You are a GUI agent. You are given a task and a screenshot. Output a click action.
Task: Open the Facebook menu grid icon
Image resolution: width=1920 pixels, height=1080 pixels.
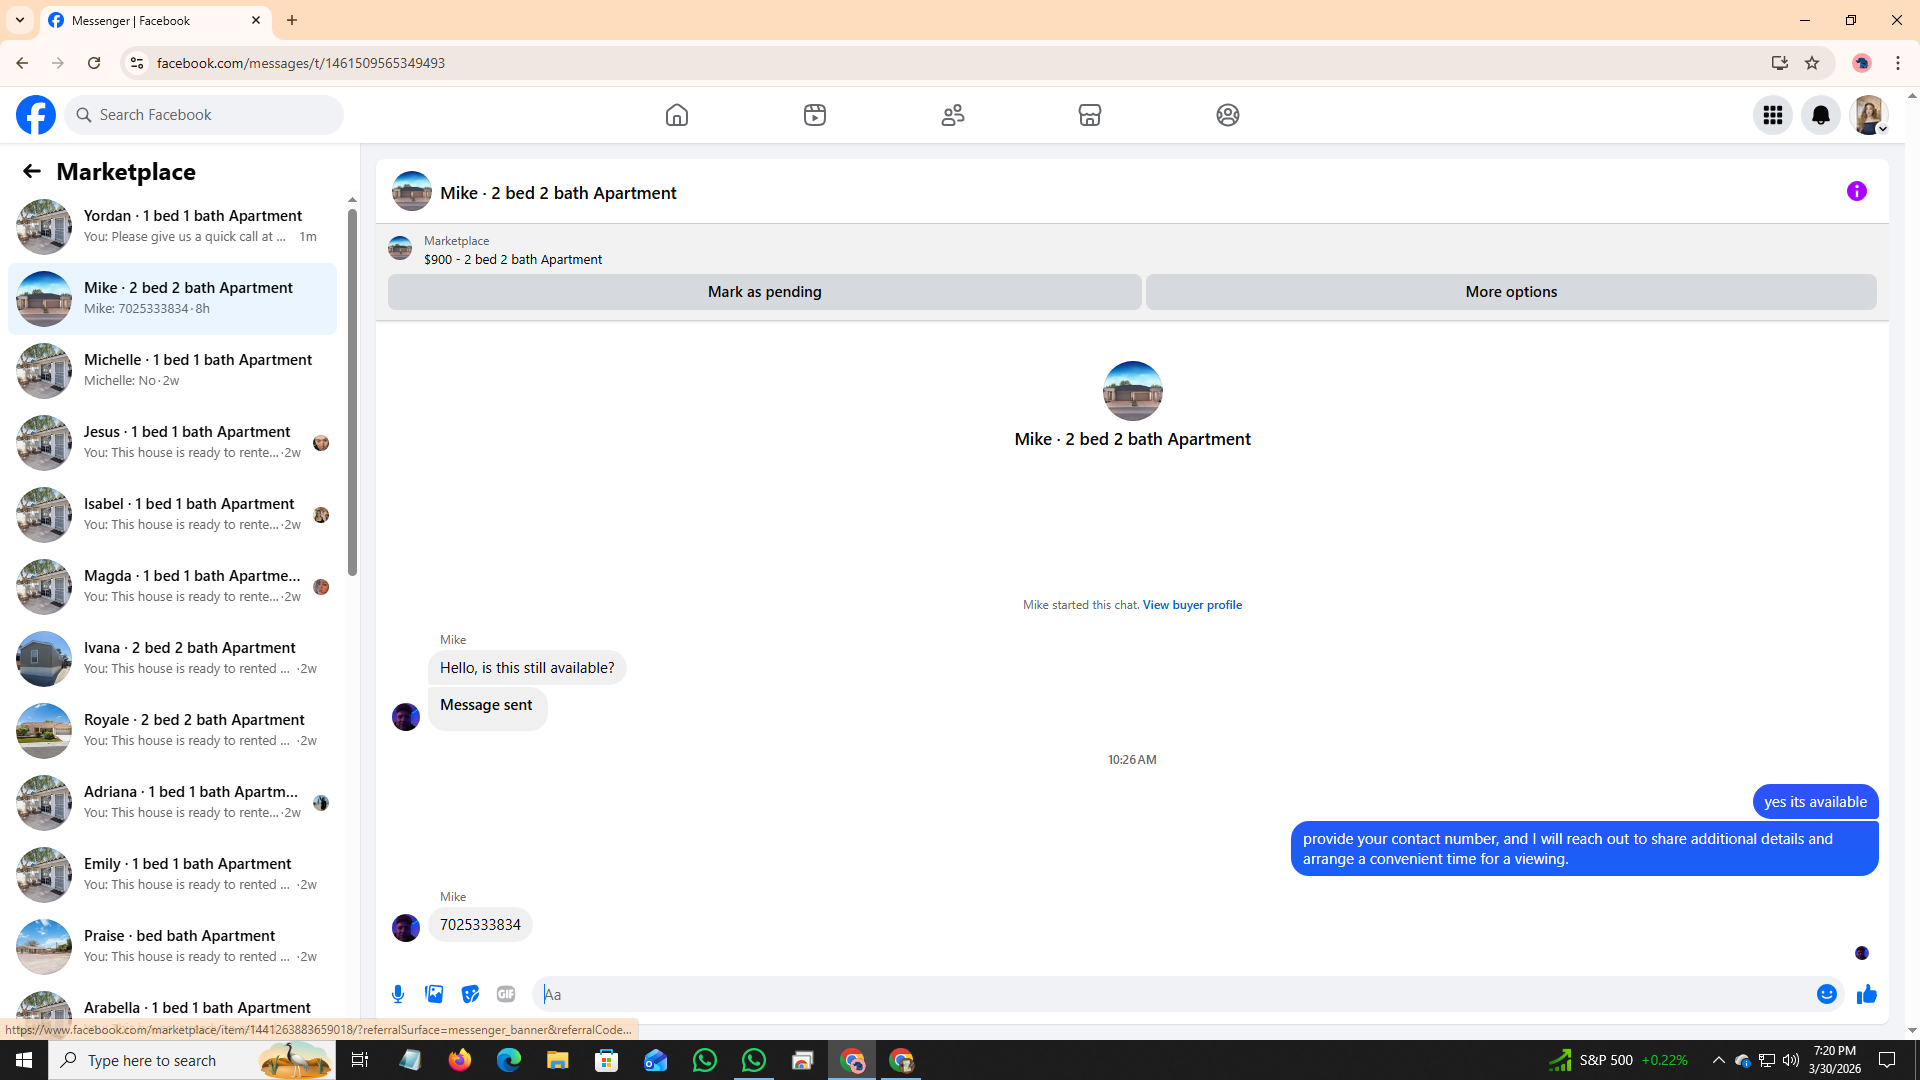coord(1772,115)
